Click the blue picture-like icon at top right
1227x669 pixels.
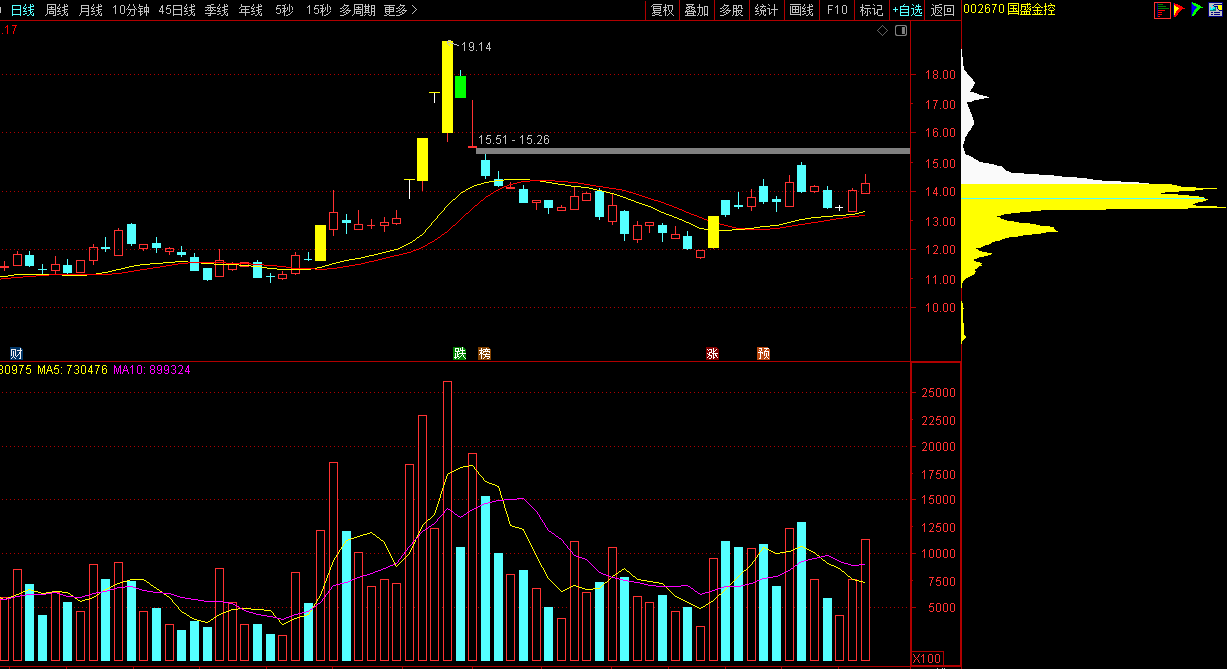click(x=1213, y=10)
